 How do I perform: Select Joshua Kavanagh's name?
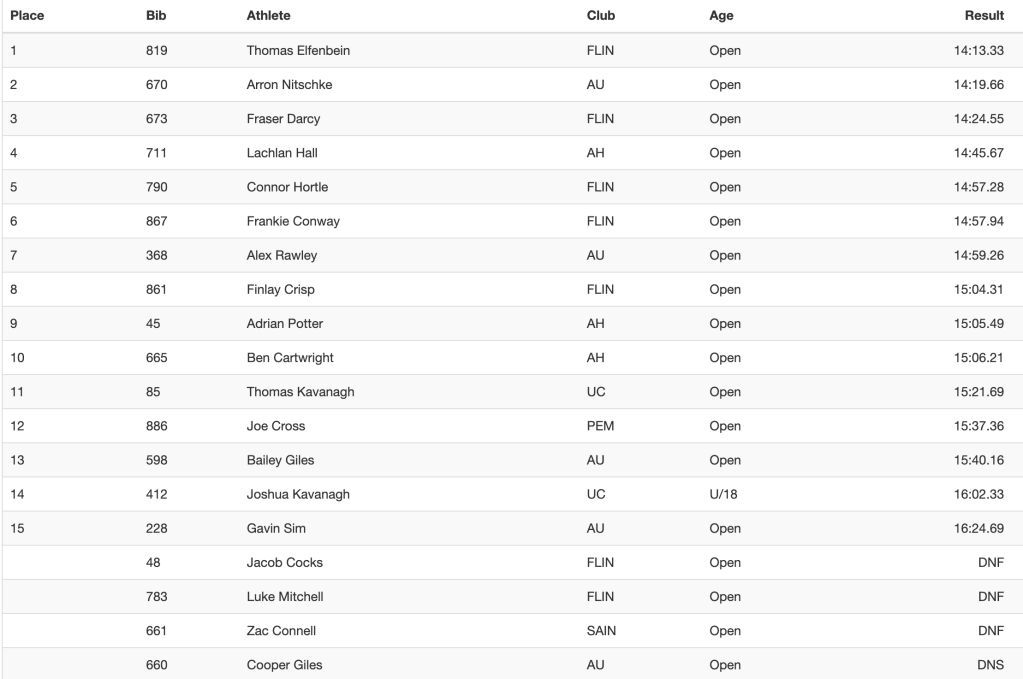click(x=298, y=494)
